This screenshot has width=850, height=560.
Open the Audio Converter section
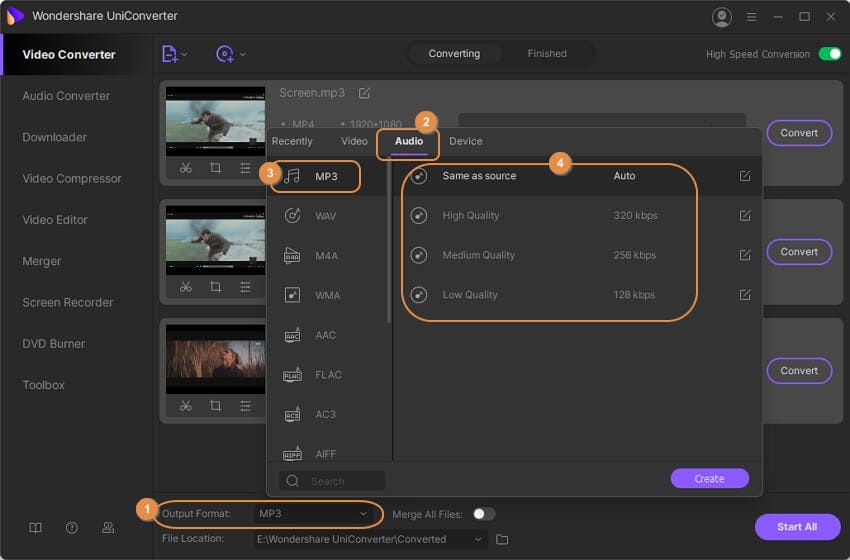[66, 96]
